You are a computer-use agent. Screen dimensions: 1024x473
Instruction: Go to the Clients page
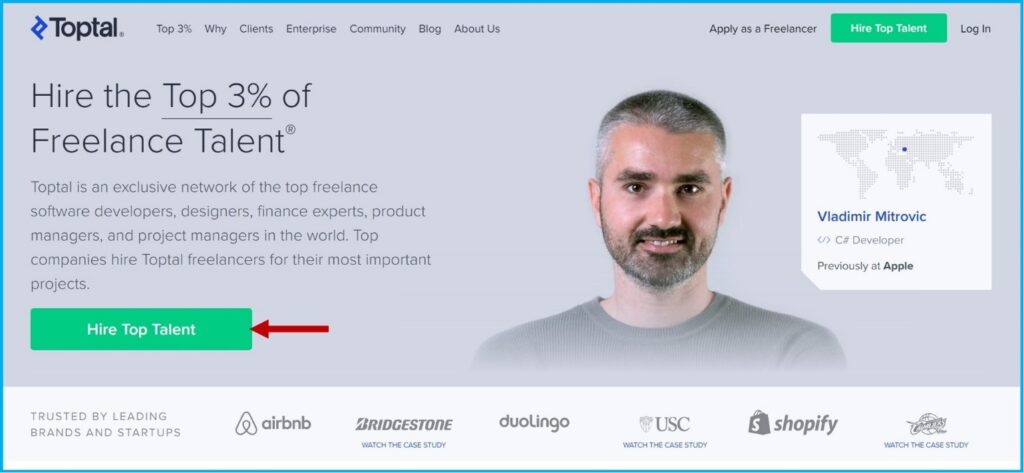[256, 29]
